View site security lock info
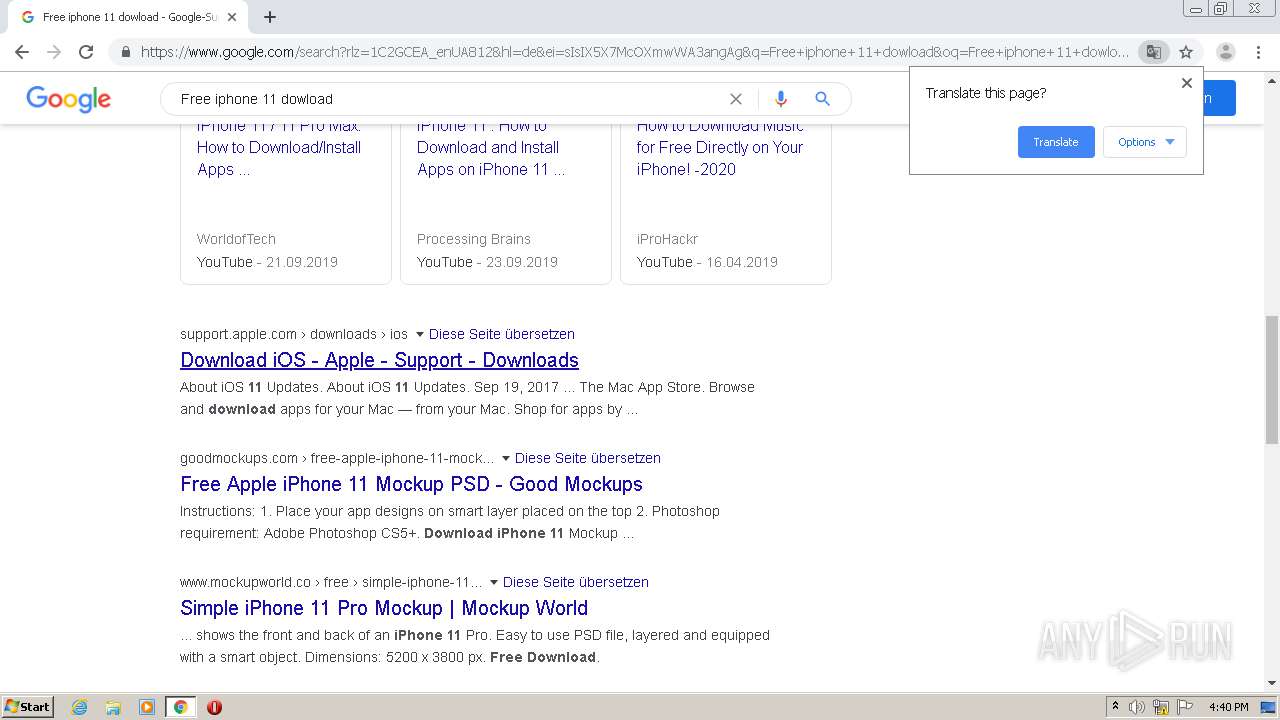Viewport: 1280px width, 720px height. coord(125,52)
